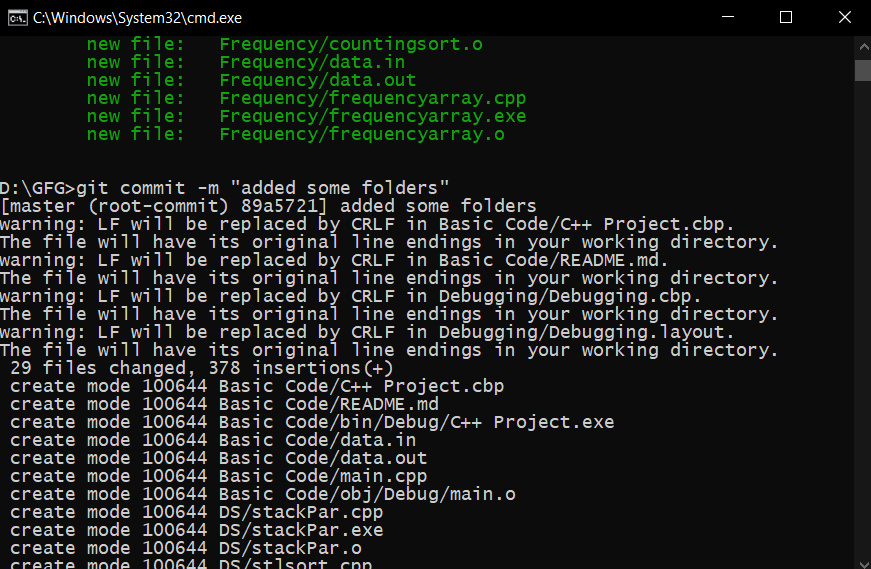Click the window title C:\Windows\System32\cmd.exe
The width and height of the screenshot is (871, 569).
point(137,18)
